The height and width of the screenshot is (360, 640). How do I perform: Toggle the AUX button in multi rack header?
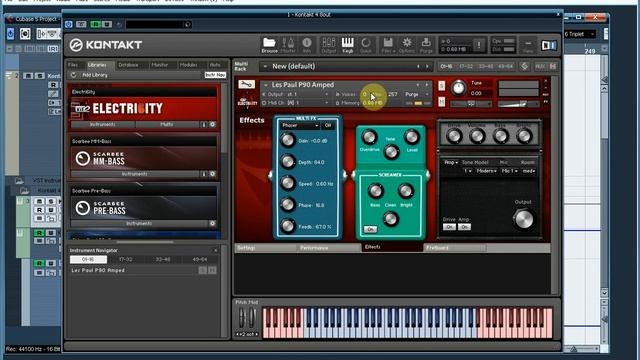pos(540,66)
